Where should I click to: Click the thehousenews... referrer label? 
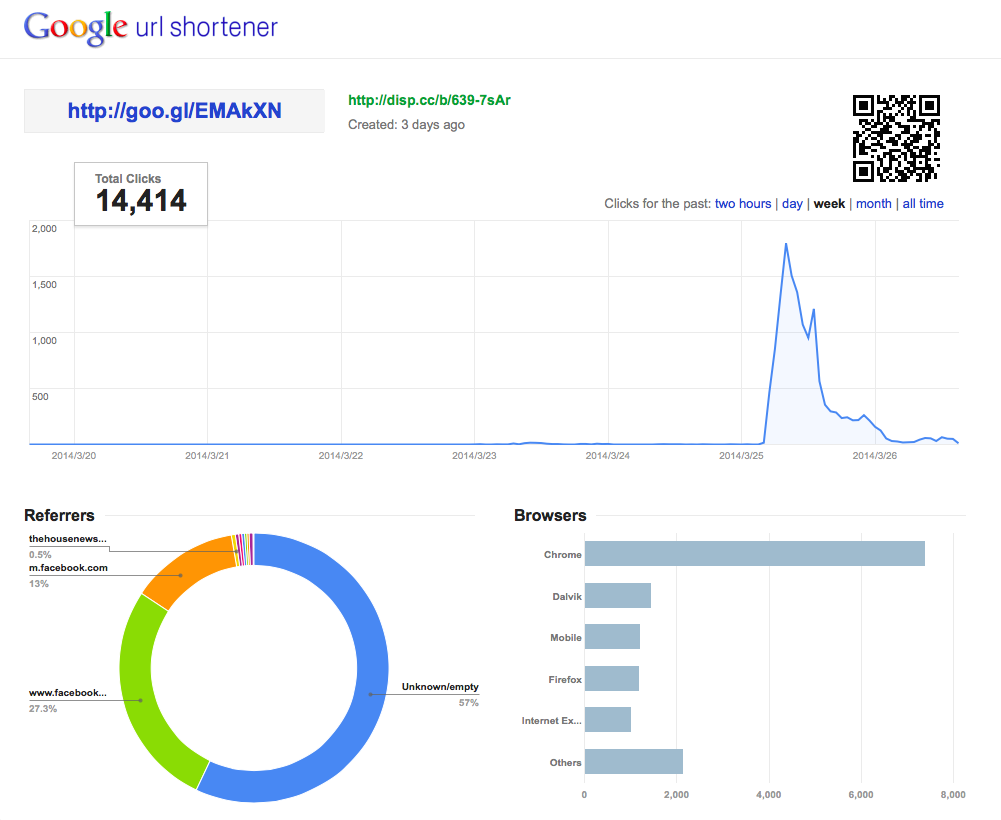click(68, 538)
